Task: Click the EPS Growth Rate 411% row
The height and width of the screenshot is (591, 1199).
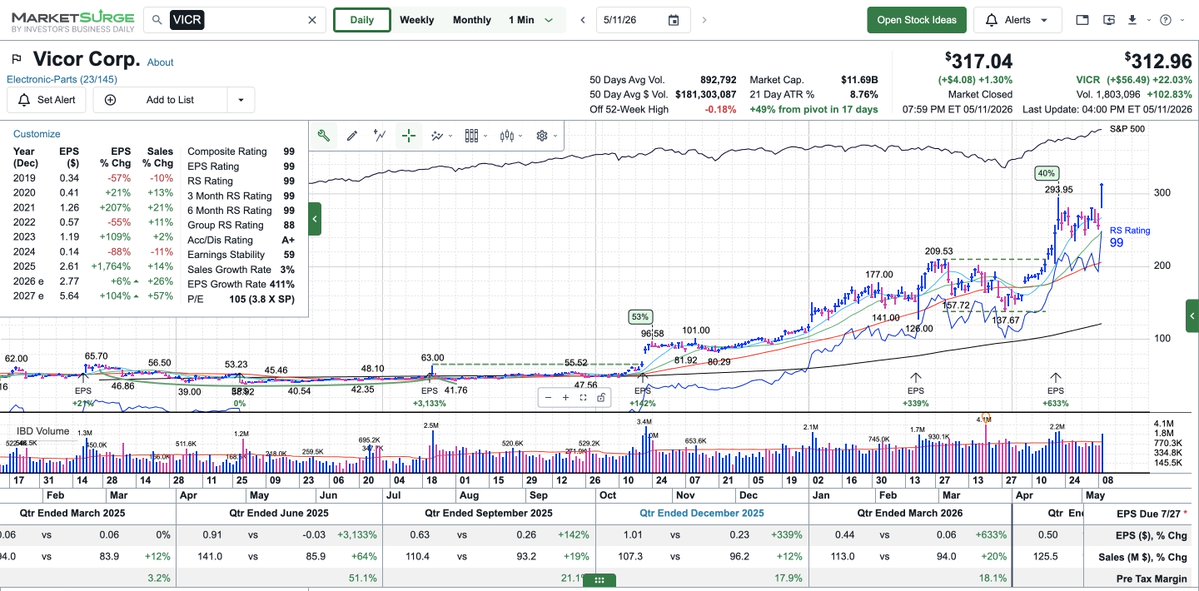Action: (241, 284)
